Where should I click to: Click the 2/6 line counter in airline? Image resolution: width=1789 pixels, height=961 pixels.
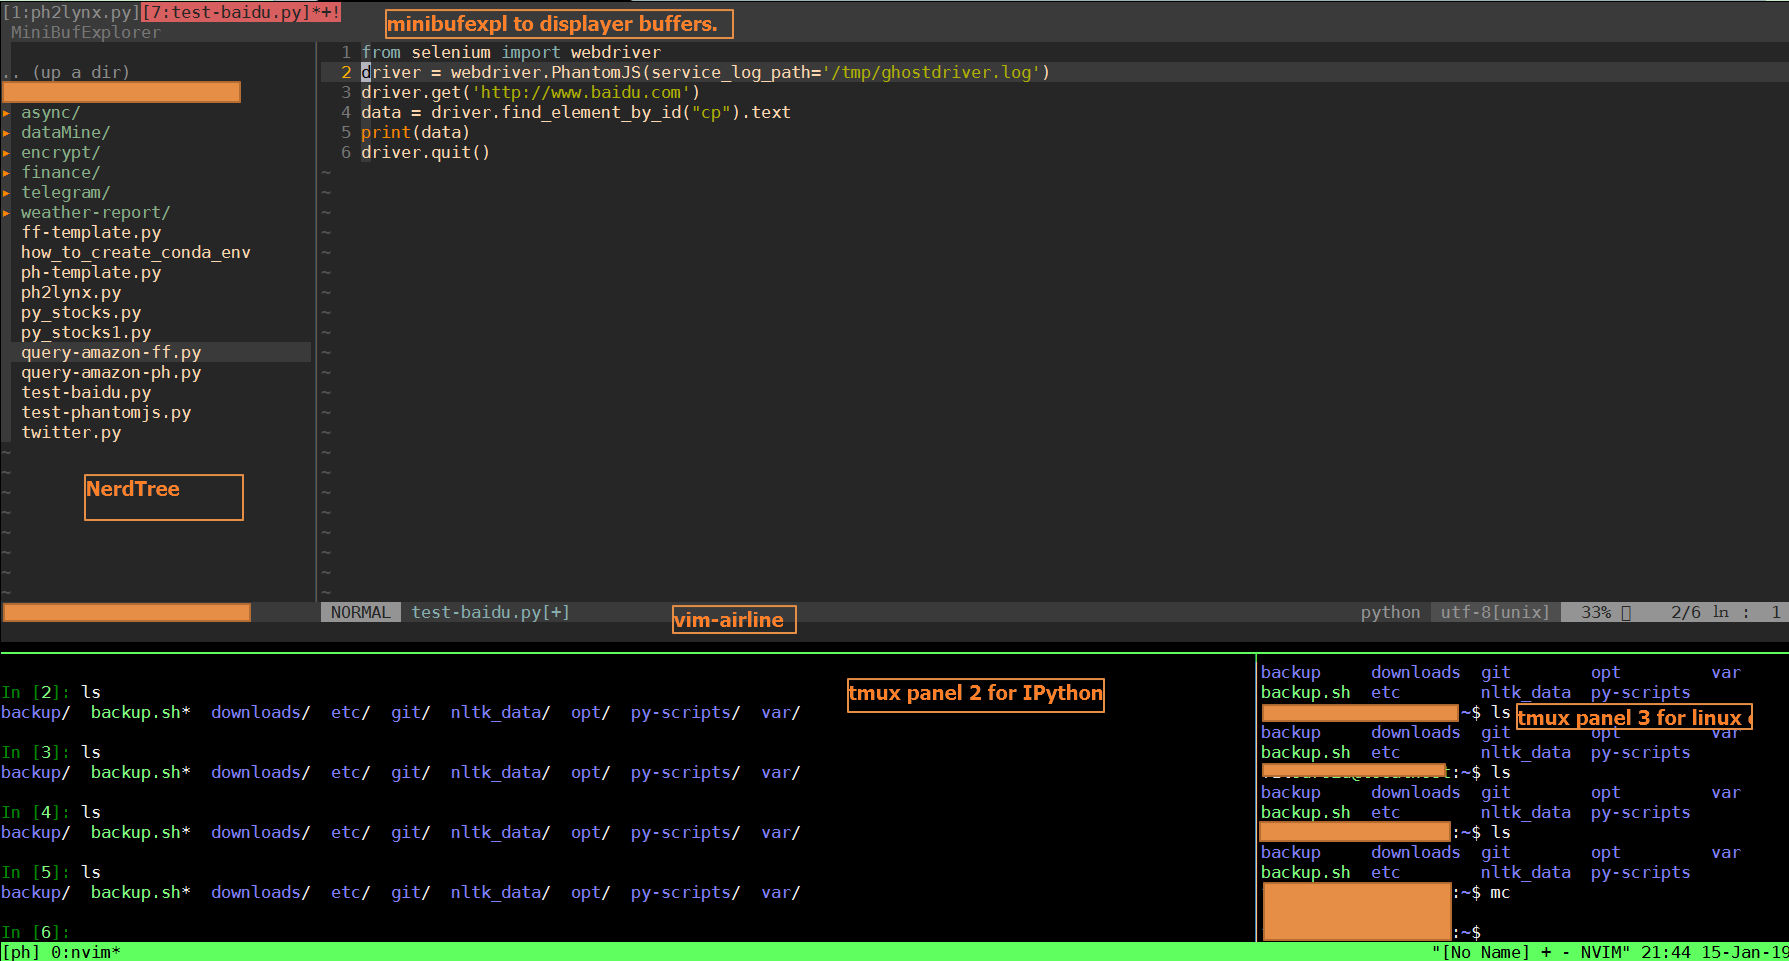pyautogui.click(x=1686, y=612)
